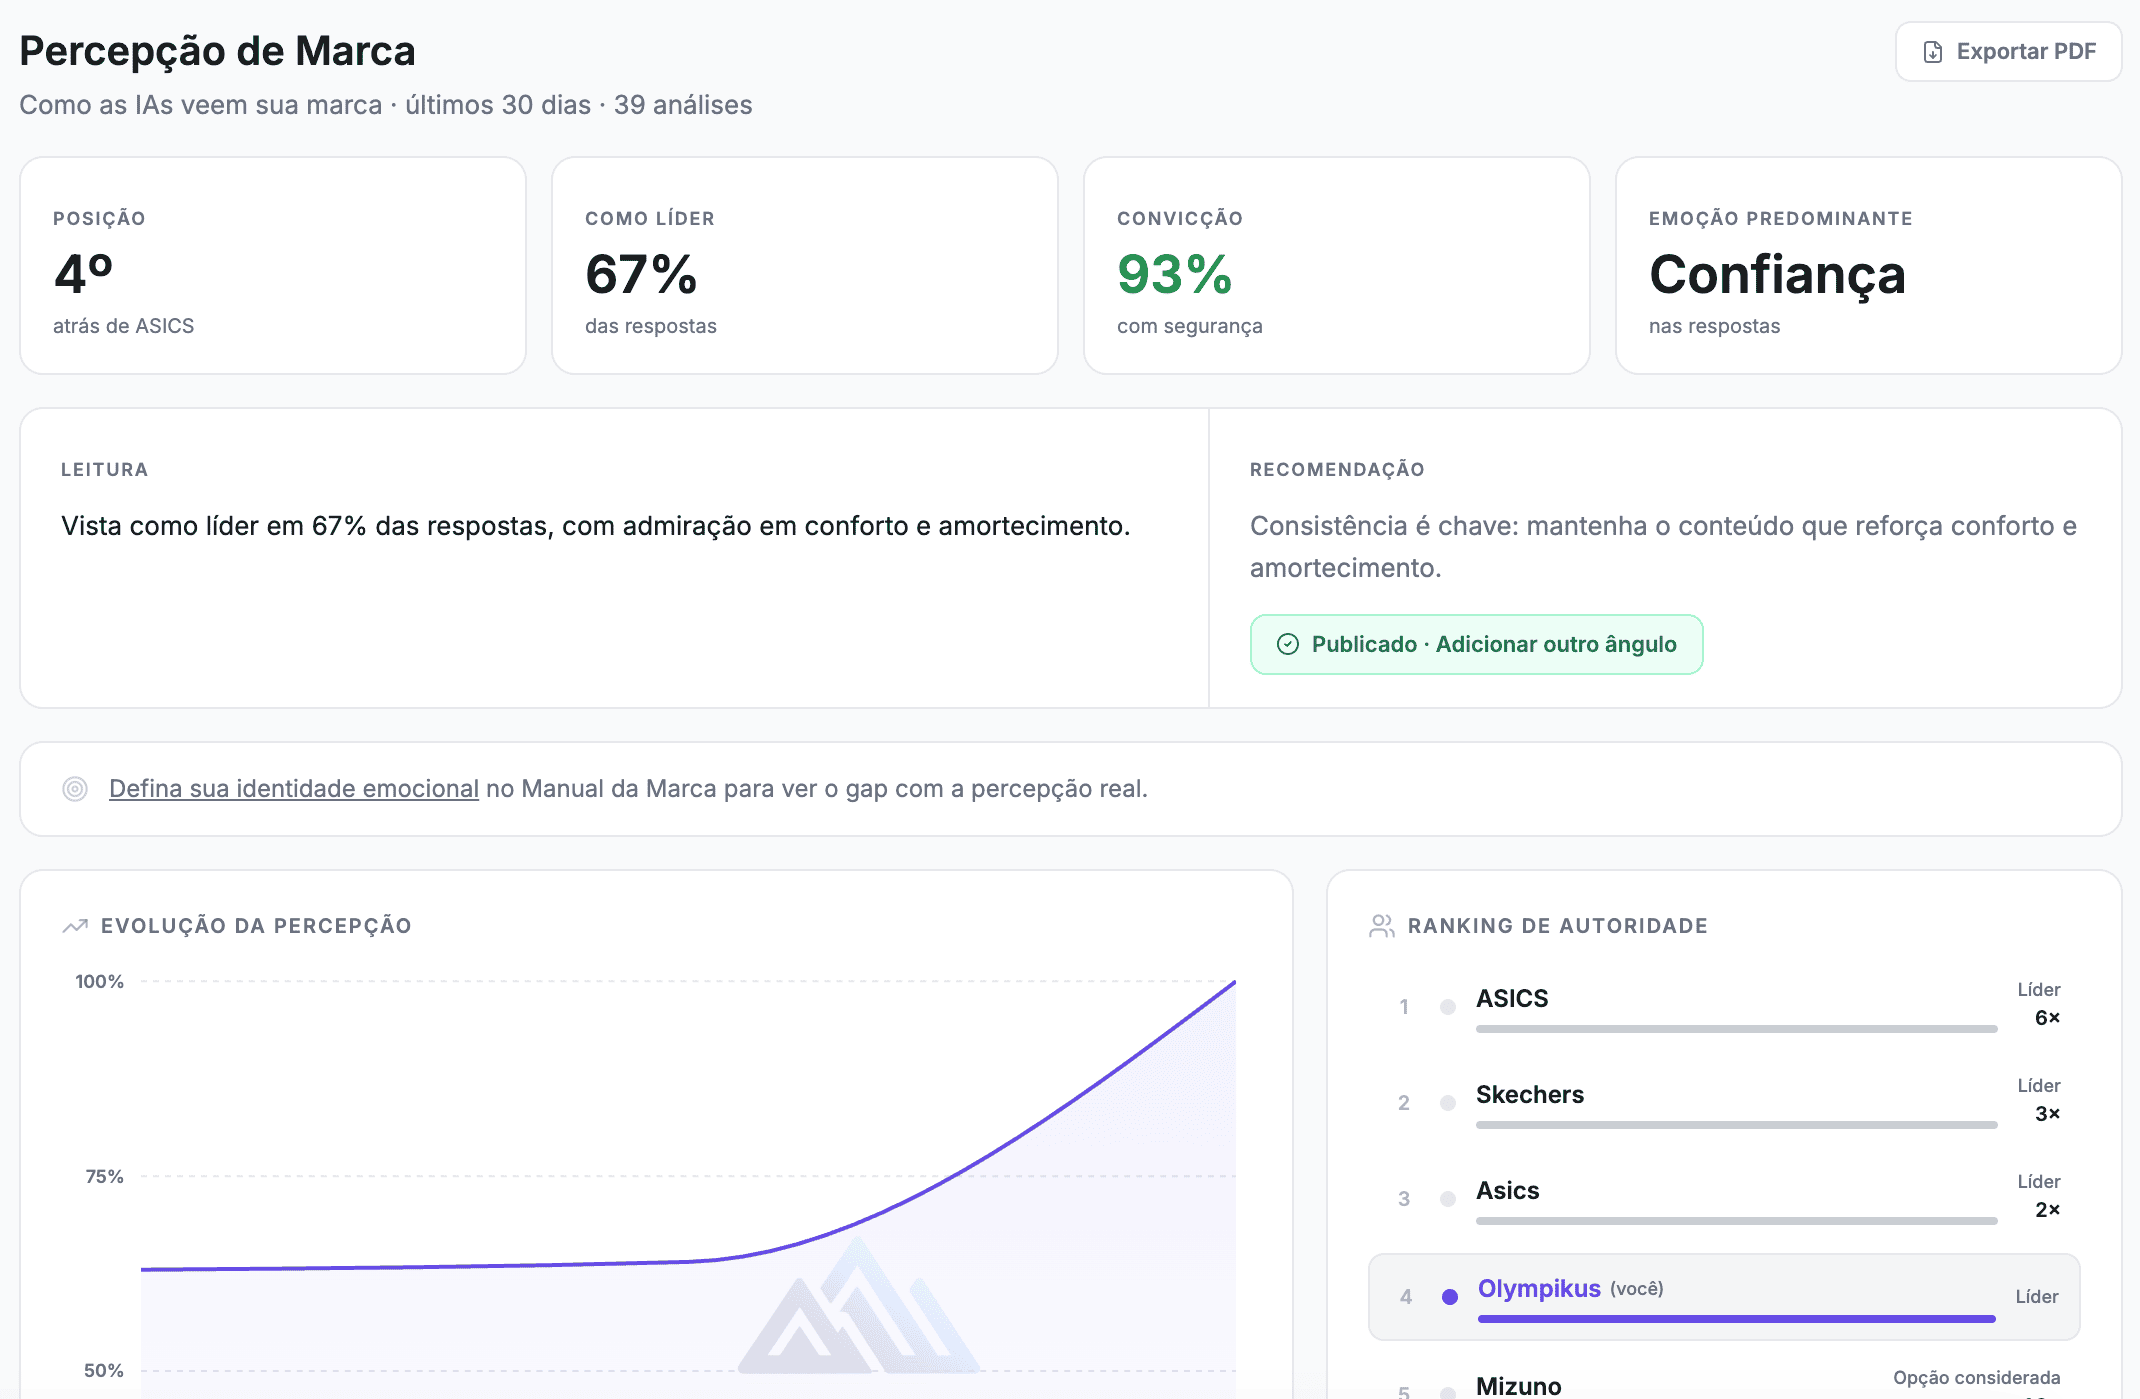Click Opção considerada label on Mizuno row

(1976, 1378)
